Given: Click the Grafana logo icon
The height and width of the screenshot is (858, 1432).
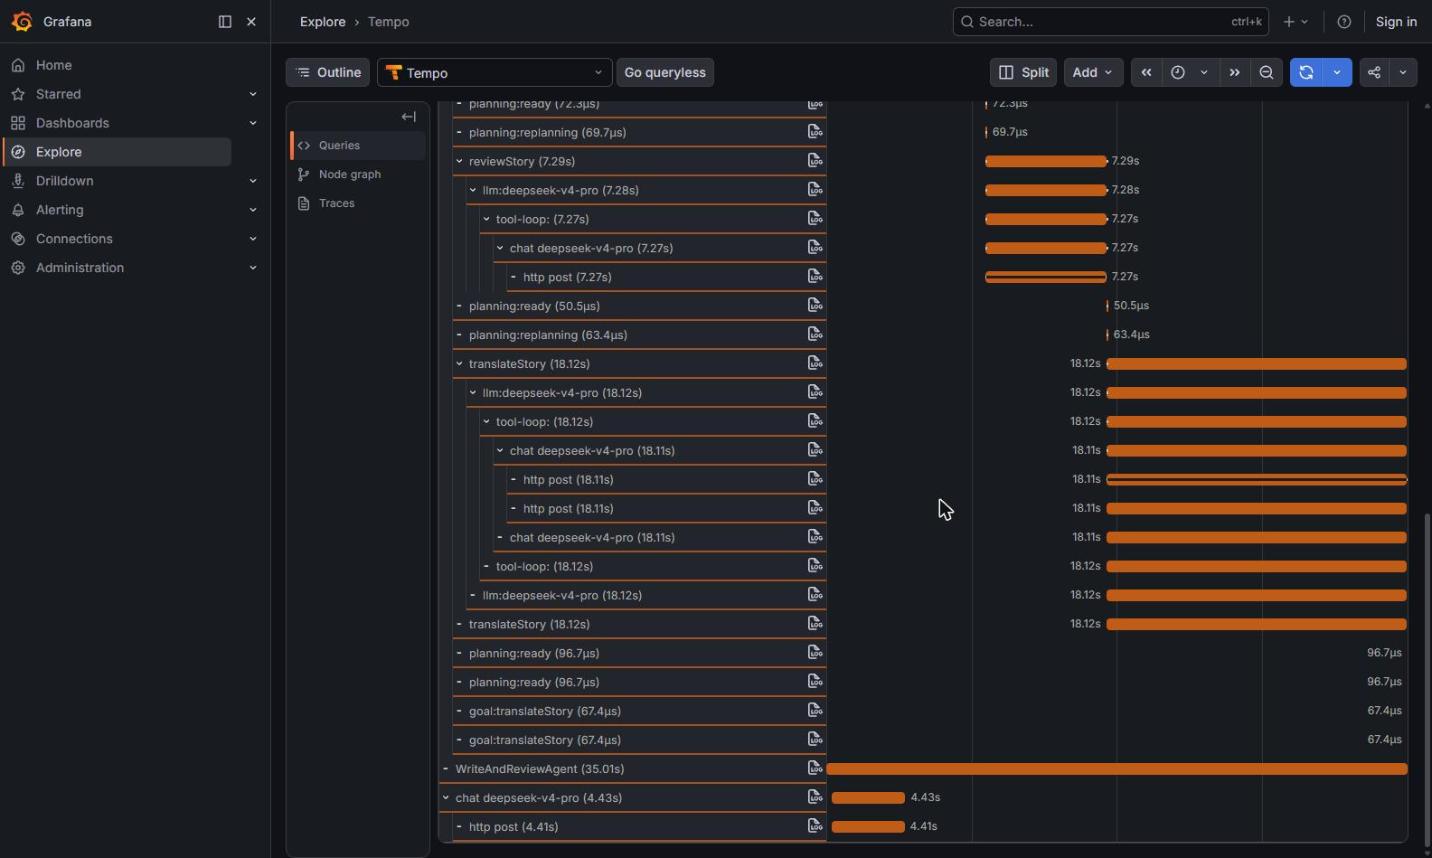Looking at the screenshot, I should [22, 21].
